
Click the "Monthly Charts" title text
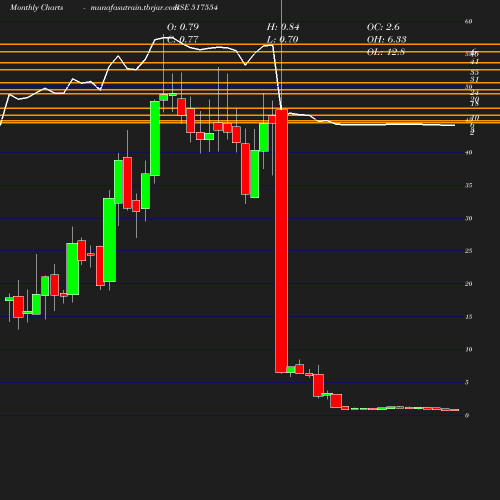point(36,7)
